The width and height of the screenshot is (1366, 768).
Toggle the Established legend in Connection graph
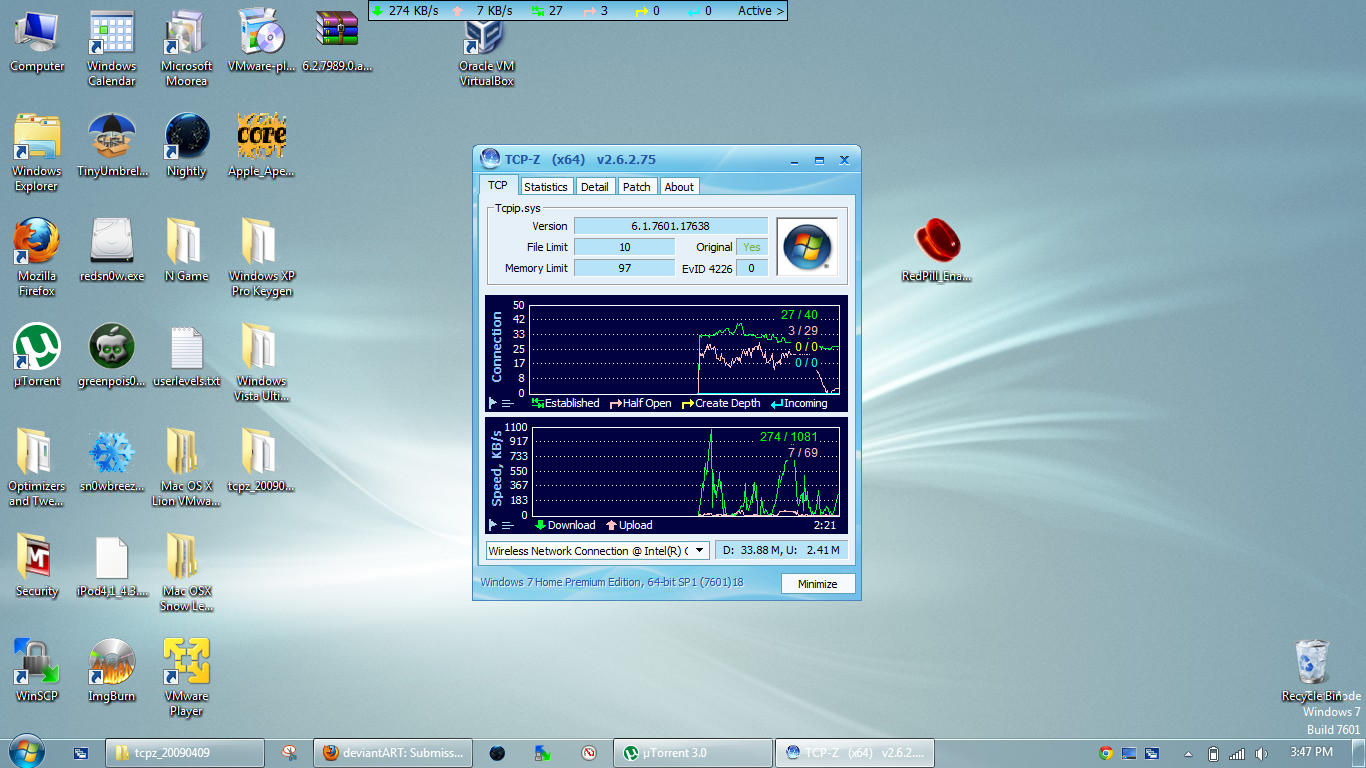[566, 404]
